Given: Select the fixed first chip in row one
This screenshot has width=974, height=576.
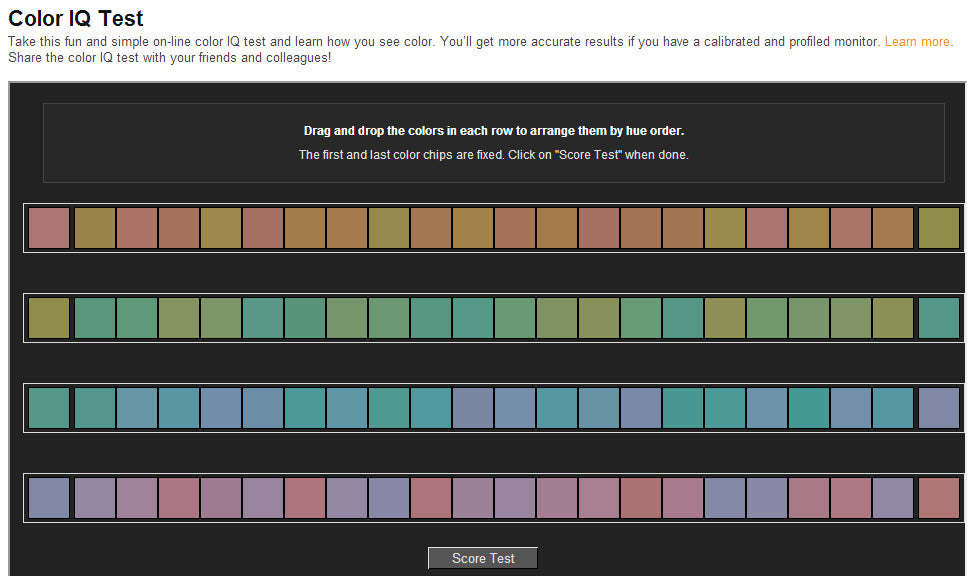Looking at the screenshot, I should [x=48, y=227].
